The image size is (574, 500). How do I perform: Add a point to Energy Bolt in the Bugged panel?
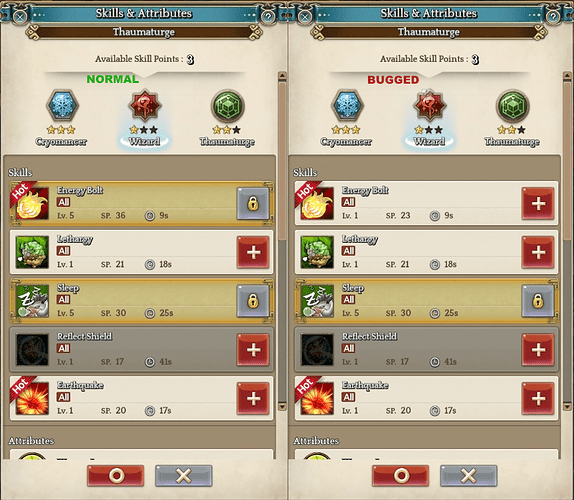click(538, 203)
